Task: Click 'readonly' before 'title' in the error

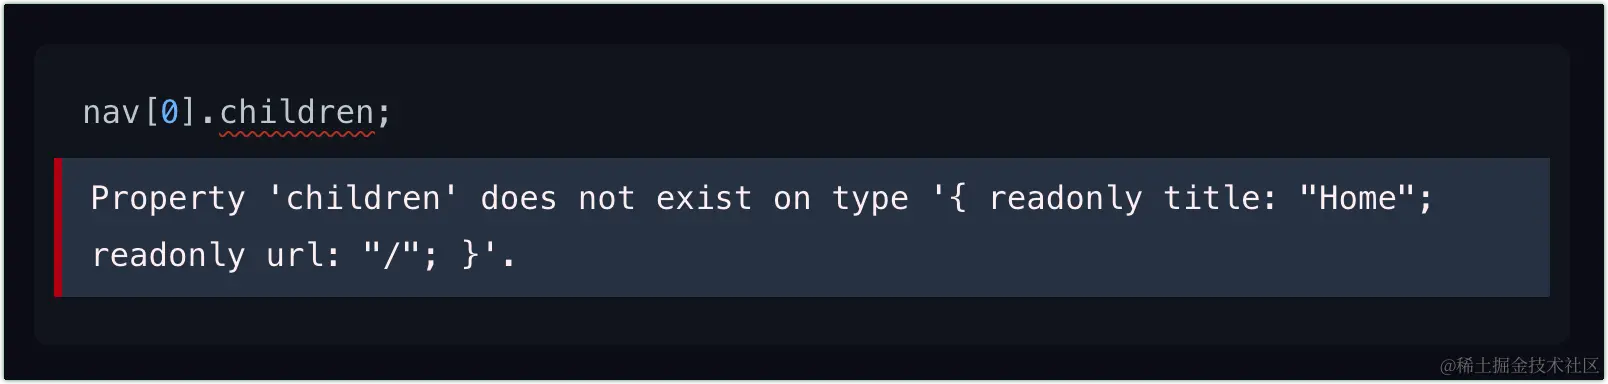Action: pyautogui.click(x=1065, y=198)
